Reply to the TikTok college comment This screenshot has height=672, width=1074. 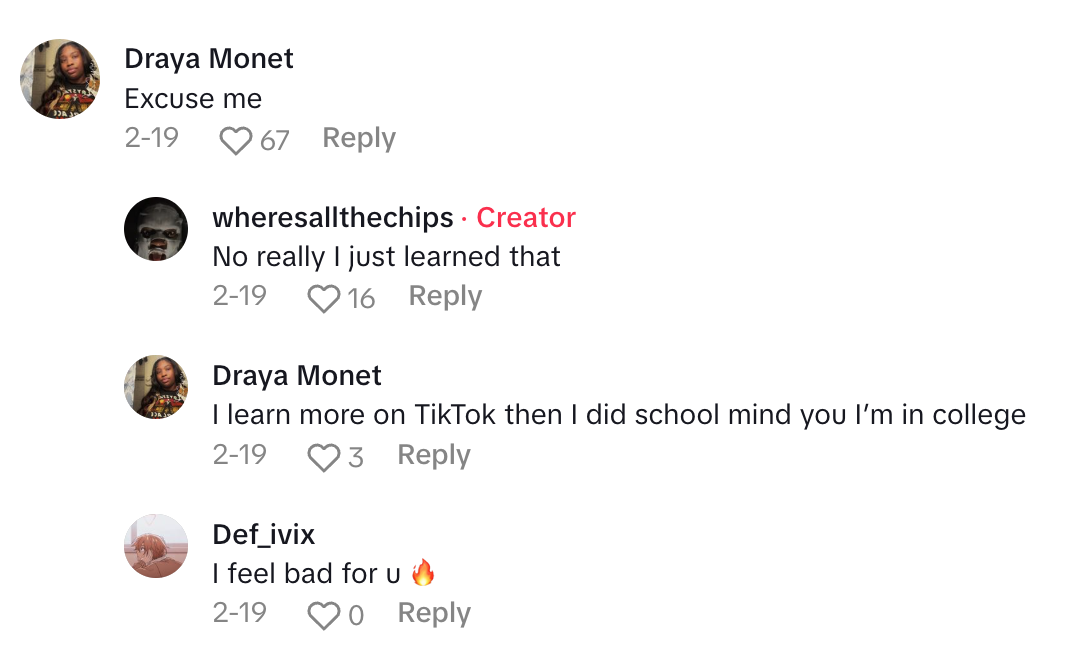(x=433, y=455)
